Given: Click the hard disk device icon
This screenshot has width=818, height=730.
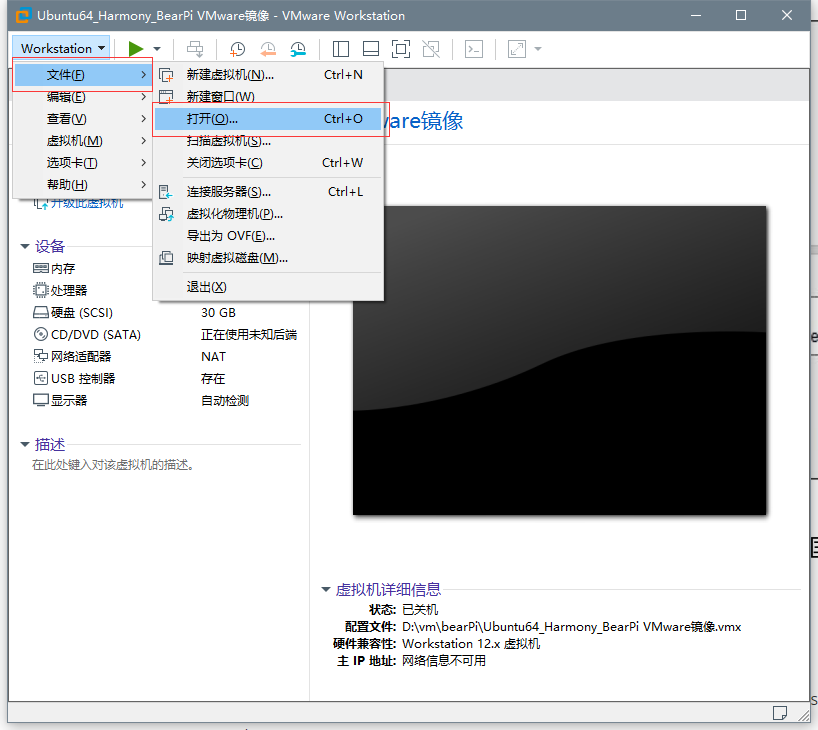Looking at the screenshot, I should (x=41, y=313).
